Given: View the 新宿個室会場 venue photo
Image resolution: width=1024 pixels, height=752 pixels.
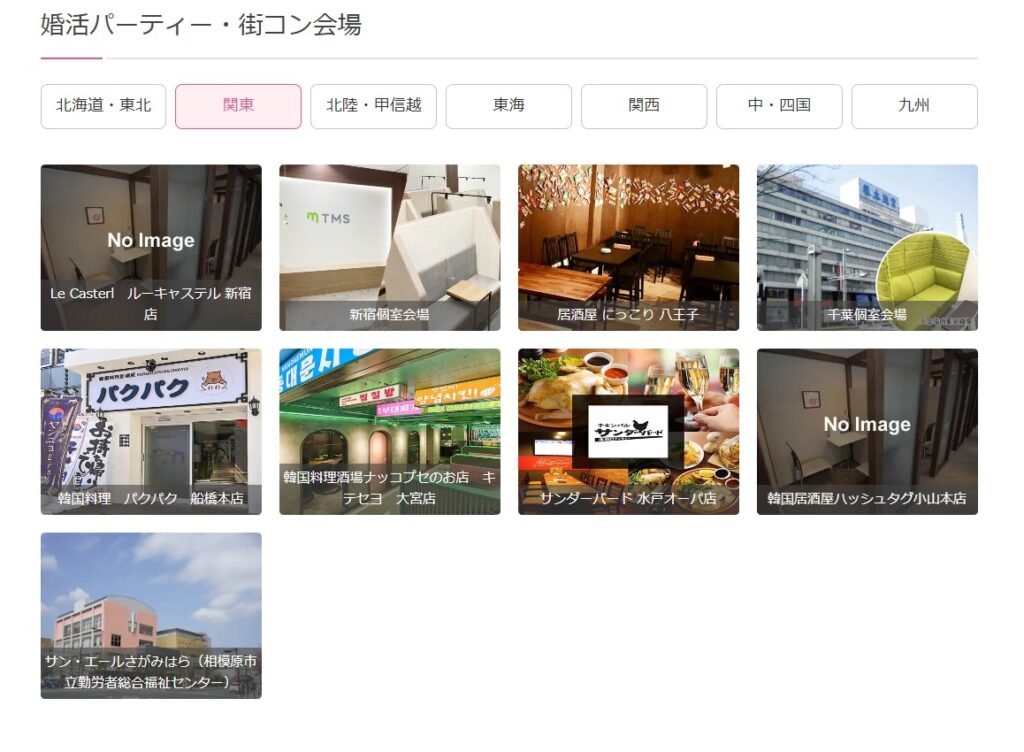Looking at the screenshot, I should tap(389, 246).
